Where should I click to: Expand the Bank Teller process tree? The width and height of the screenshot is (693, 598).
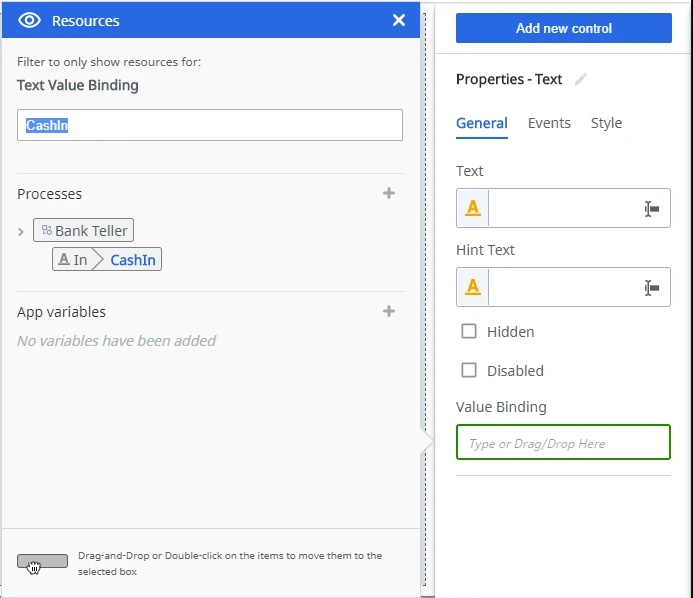(x=21, y=232)
